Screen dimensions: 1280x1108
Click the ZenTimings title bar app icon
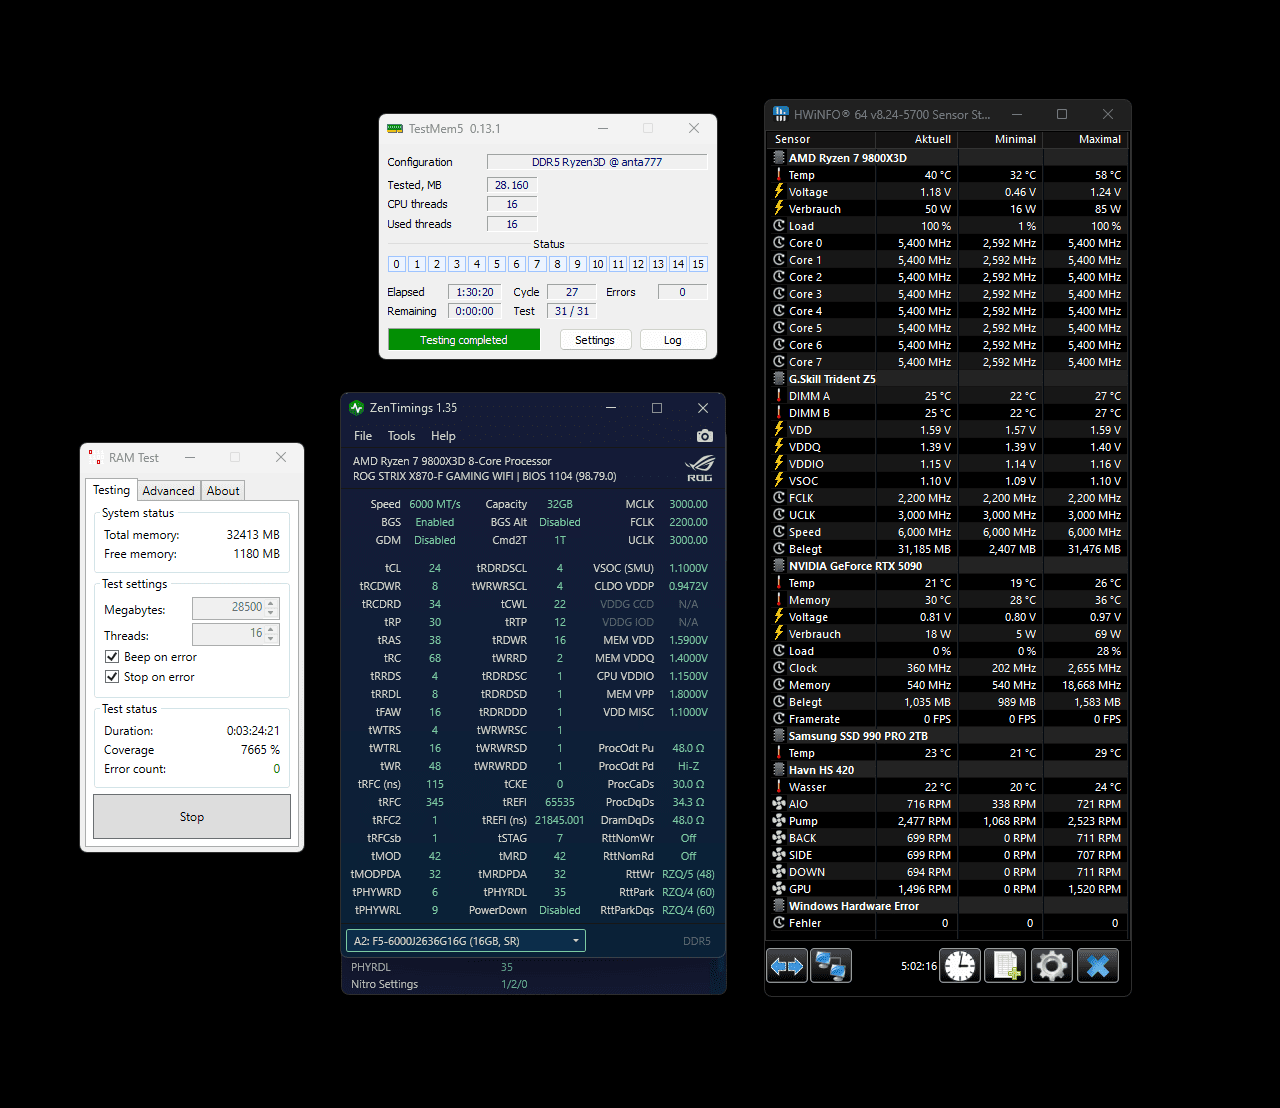click(x=357, y=408)
